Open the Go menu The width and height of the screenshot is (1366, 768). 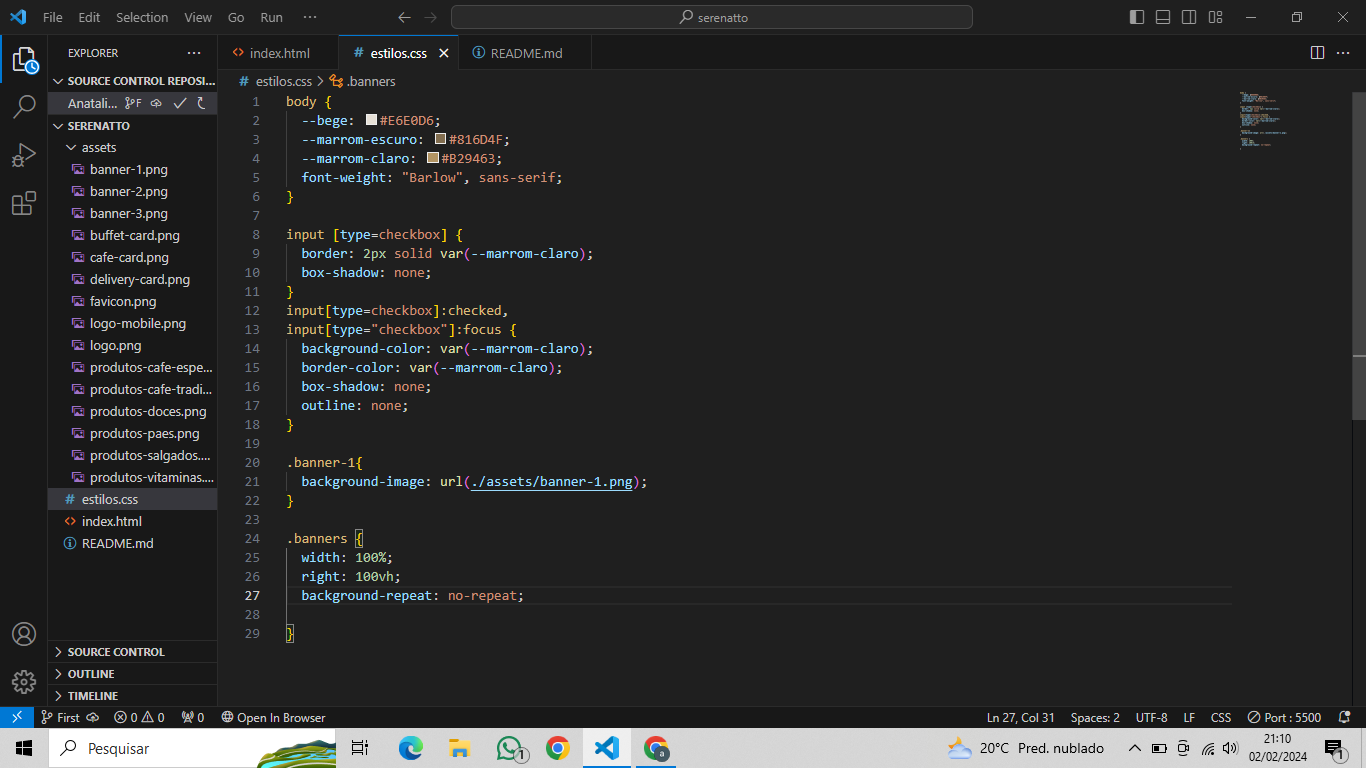click(236, 17)
